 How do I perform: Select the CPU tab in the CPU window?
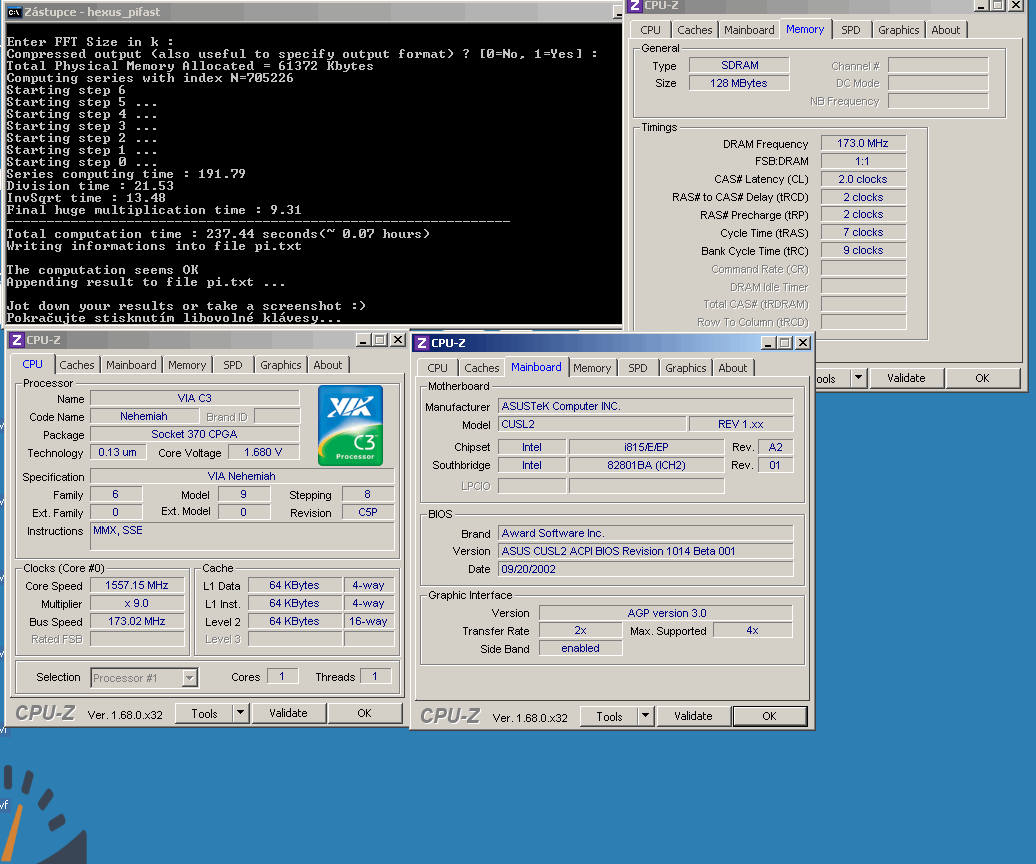point(32,364)
